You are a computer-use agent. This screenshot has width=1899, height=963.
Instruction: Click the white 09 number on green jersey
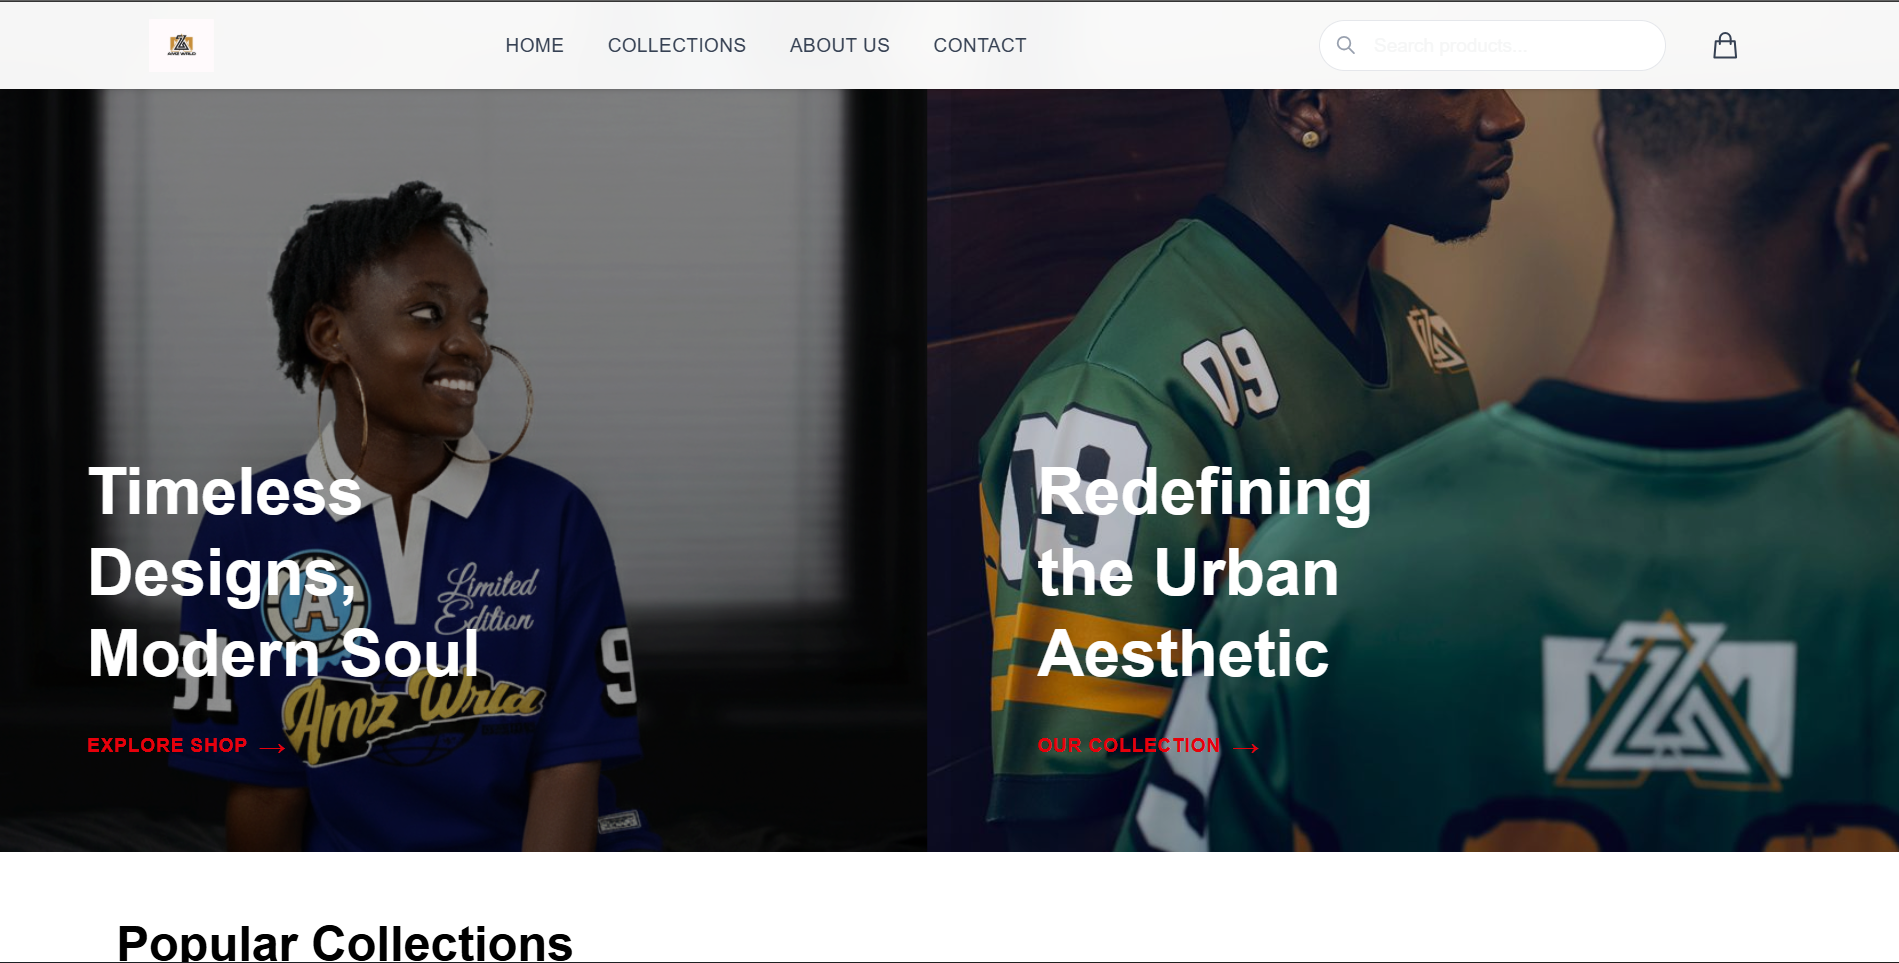tap(1231, 375)
